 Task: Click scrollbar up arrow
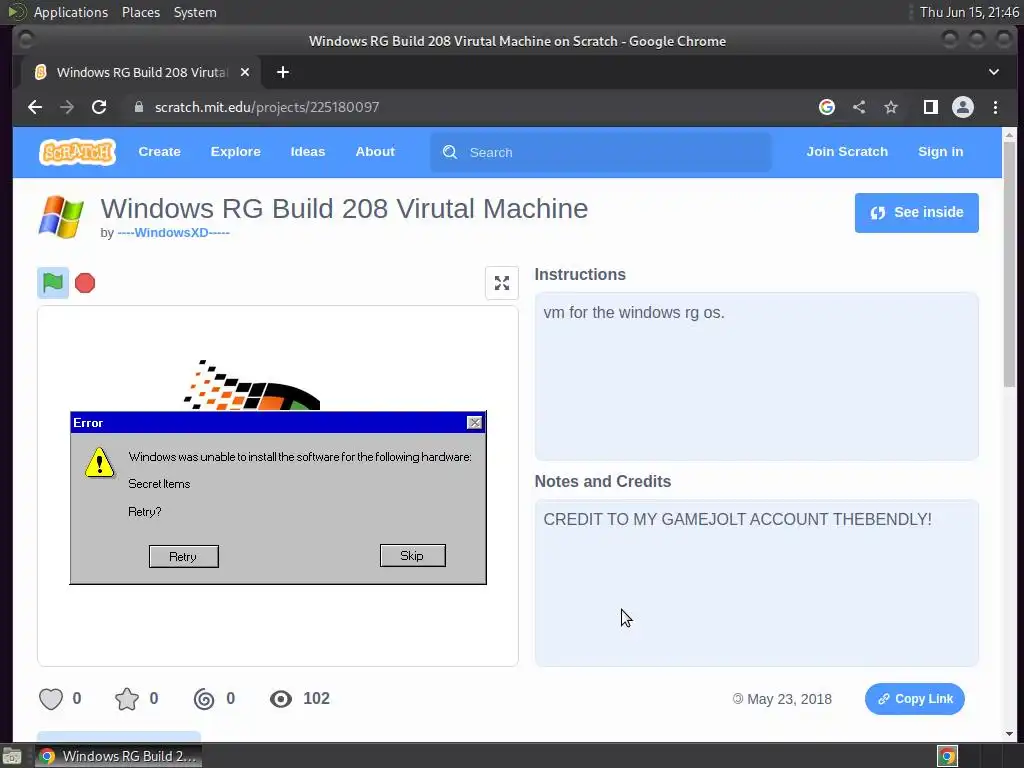(1009, 135)
